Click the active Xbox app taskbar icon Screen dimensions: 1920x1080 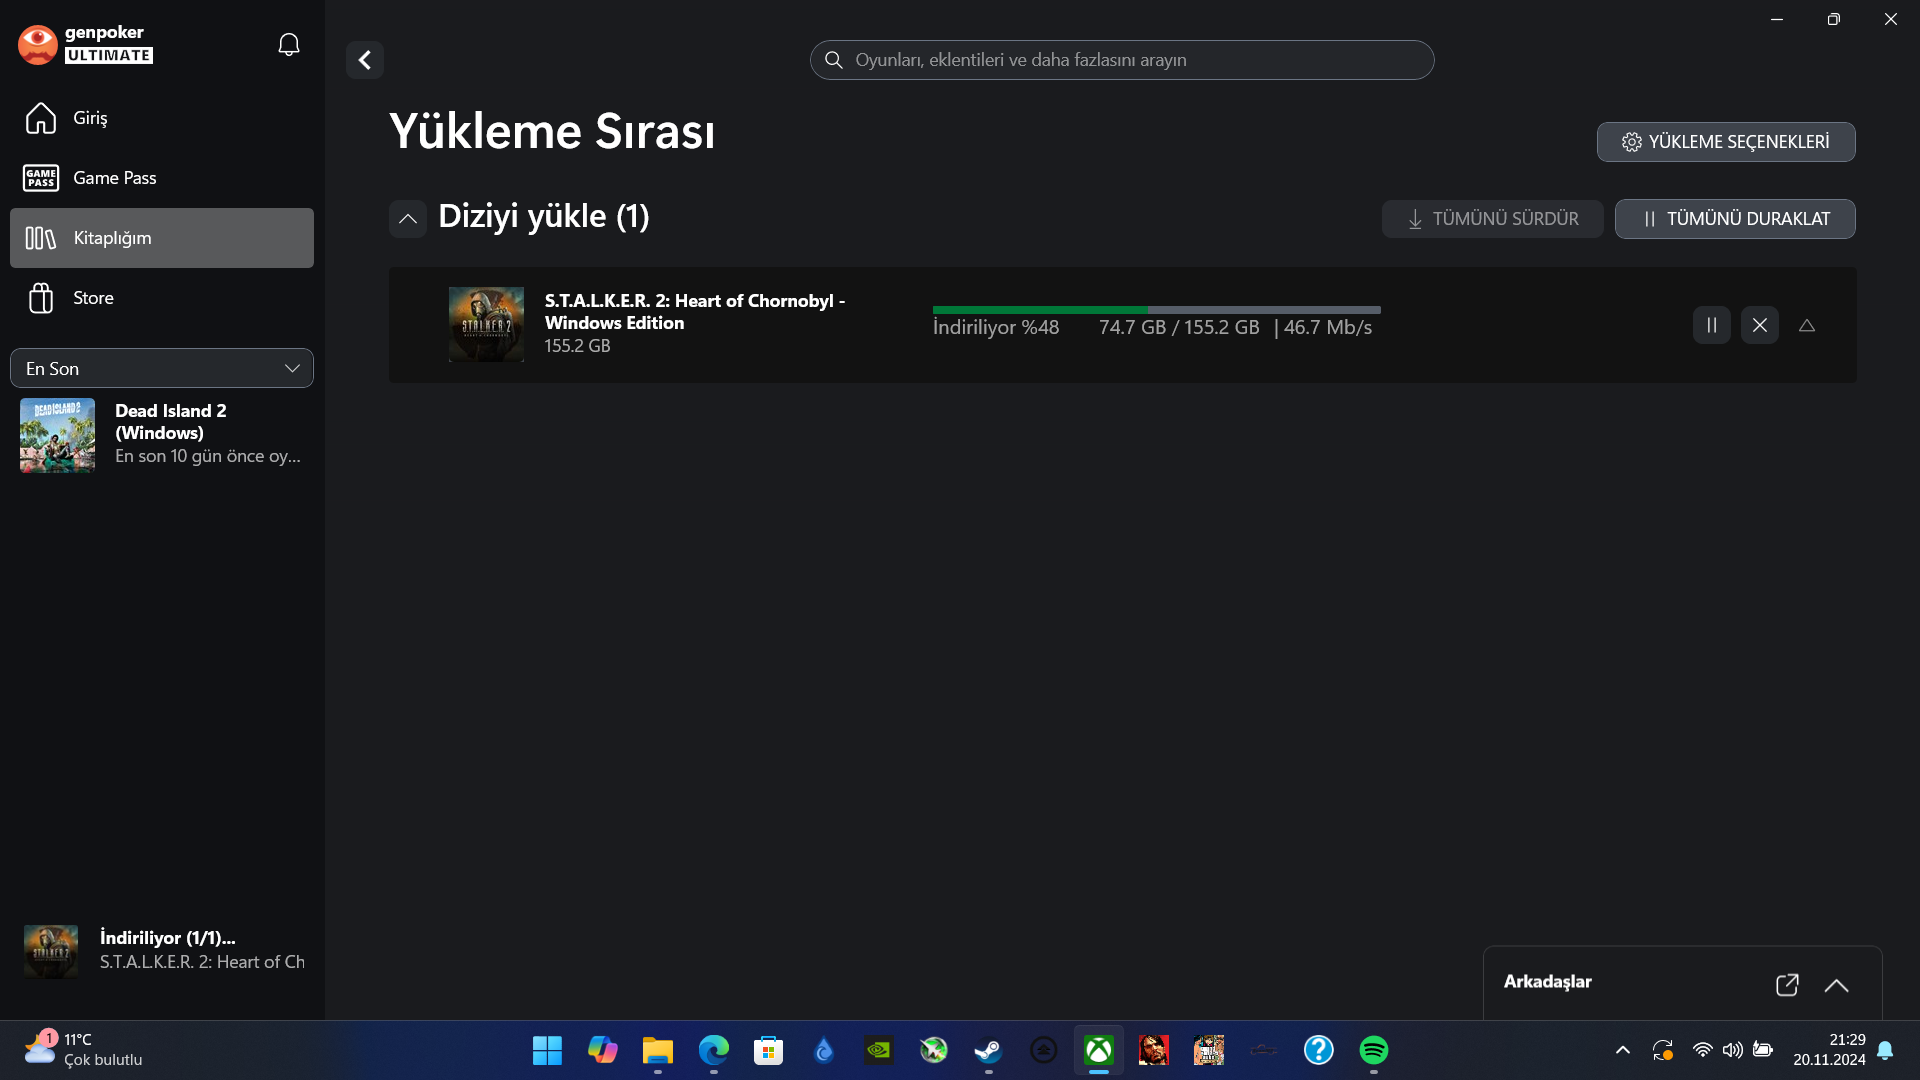[x=1099, y=1050]
